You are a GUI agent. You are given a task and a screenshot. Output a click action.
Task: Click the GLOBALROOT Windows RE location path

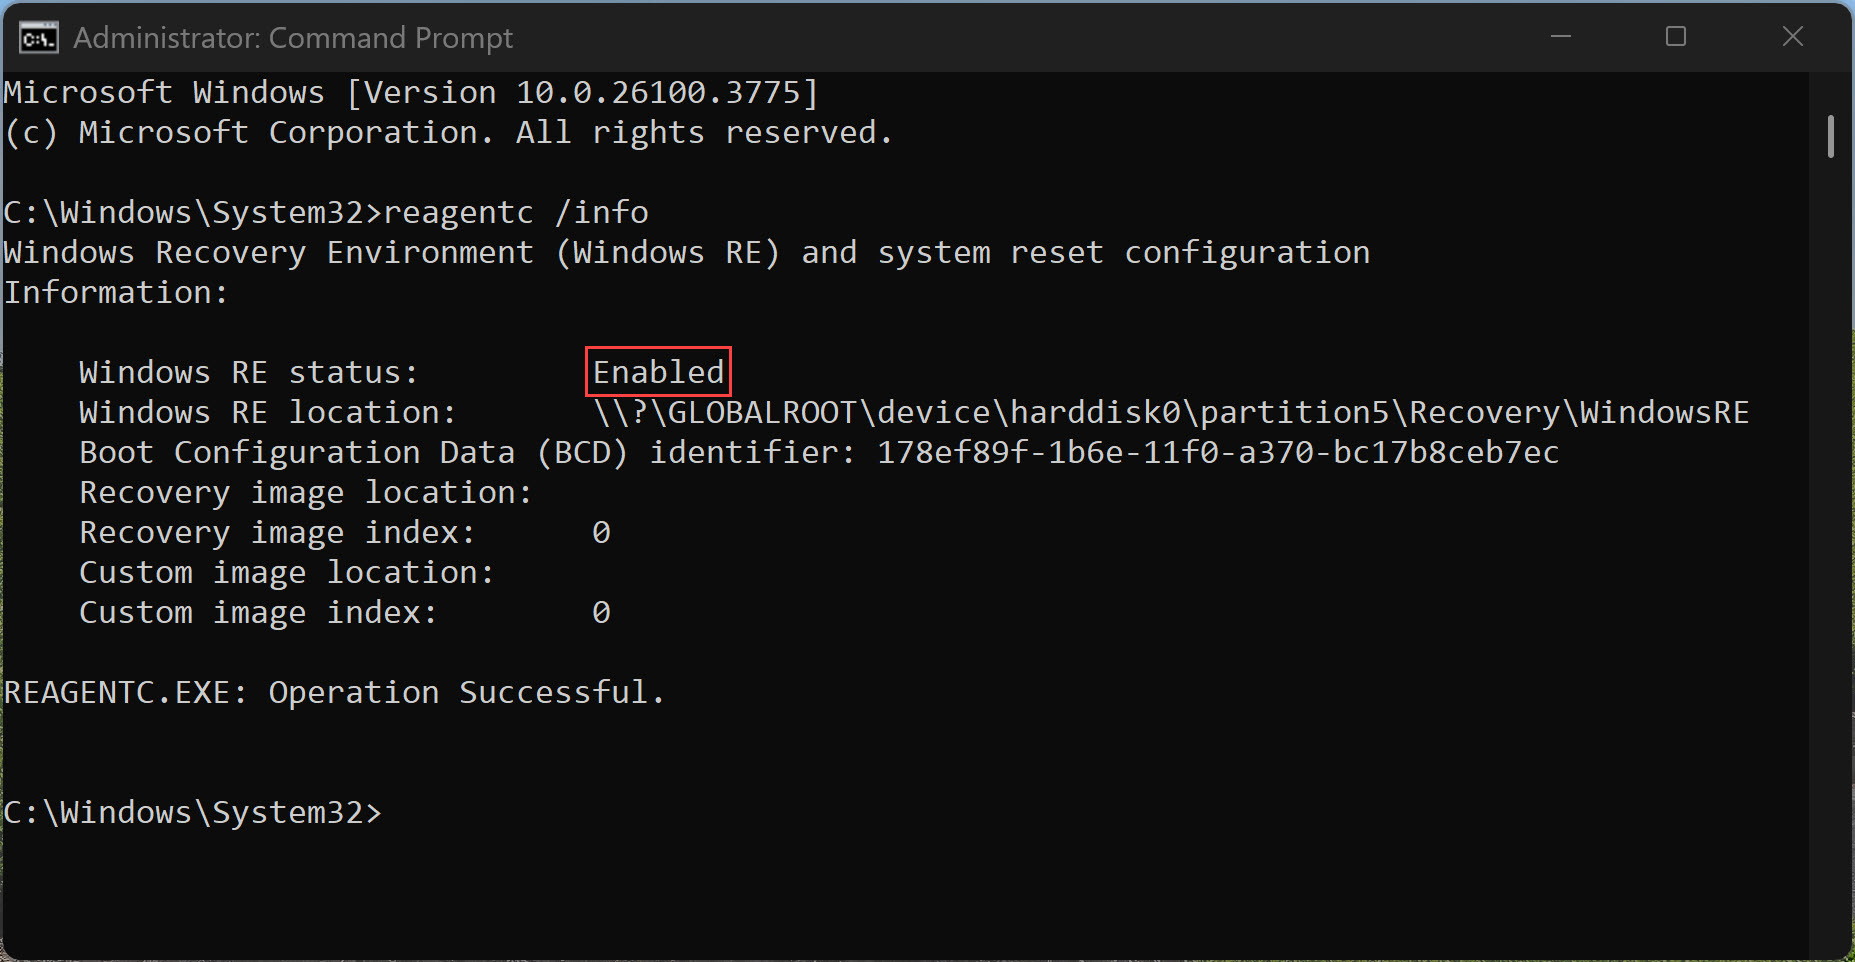[1170, 412]
